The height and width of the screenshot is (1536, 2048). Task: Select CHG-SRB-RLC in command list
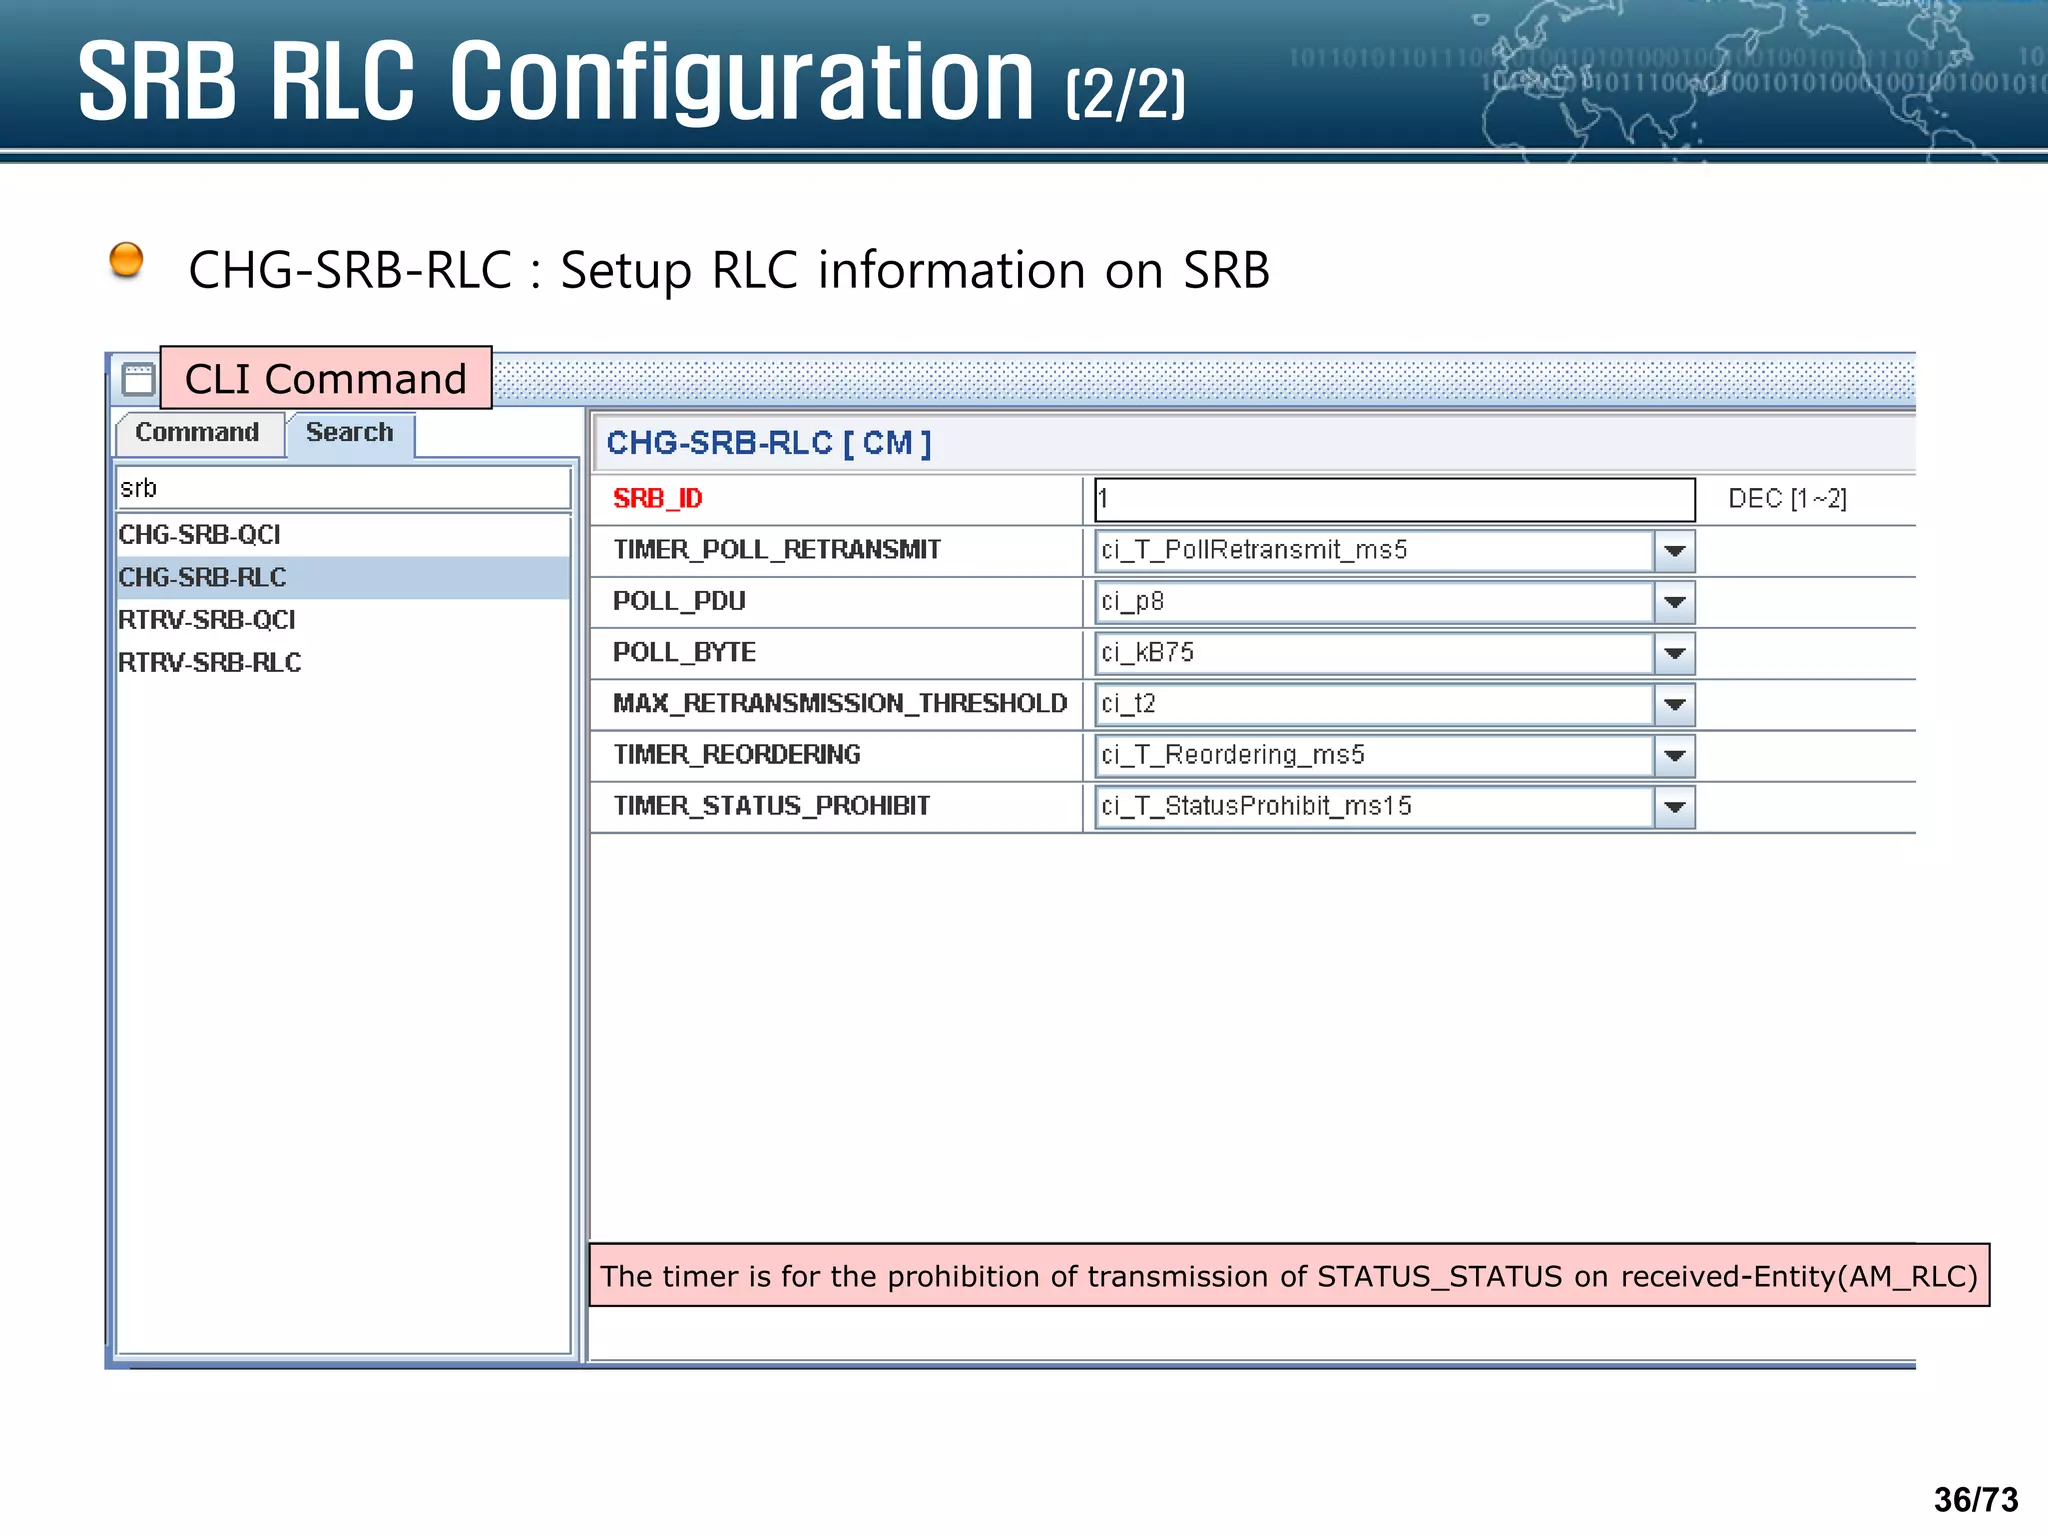coord(203,578)
